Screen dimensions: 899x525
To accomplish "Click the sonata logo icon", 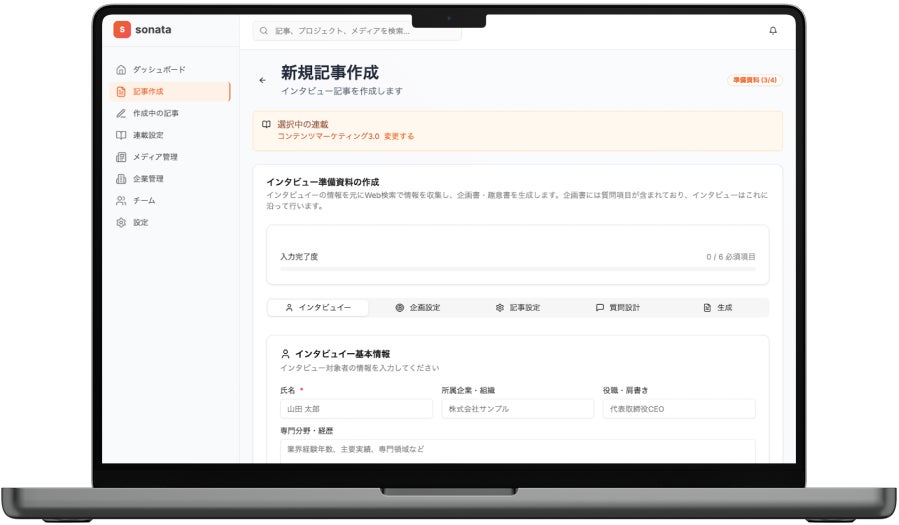I will click(x=122, y=29).
